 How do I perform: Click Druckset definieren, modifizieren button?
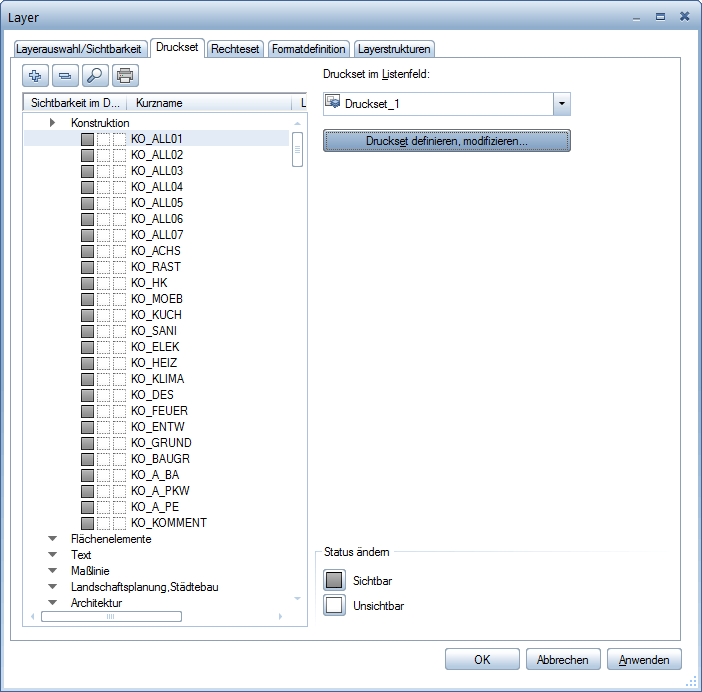pyautogui.click(x=447, y=141)
